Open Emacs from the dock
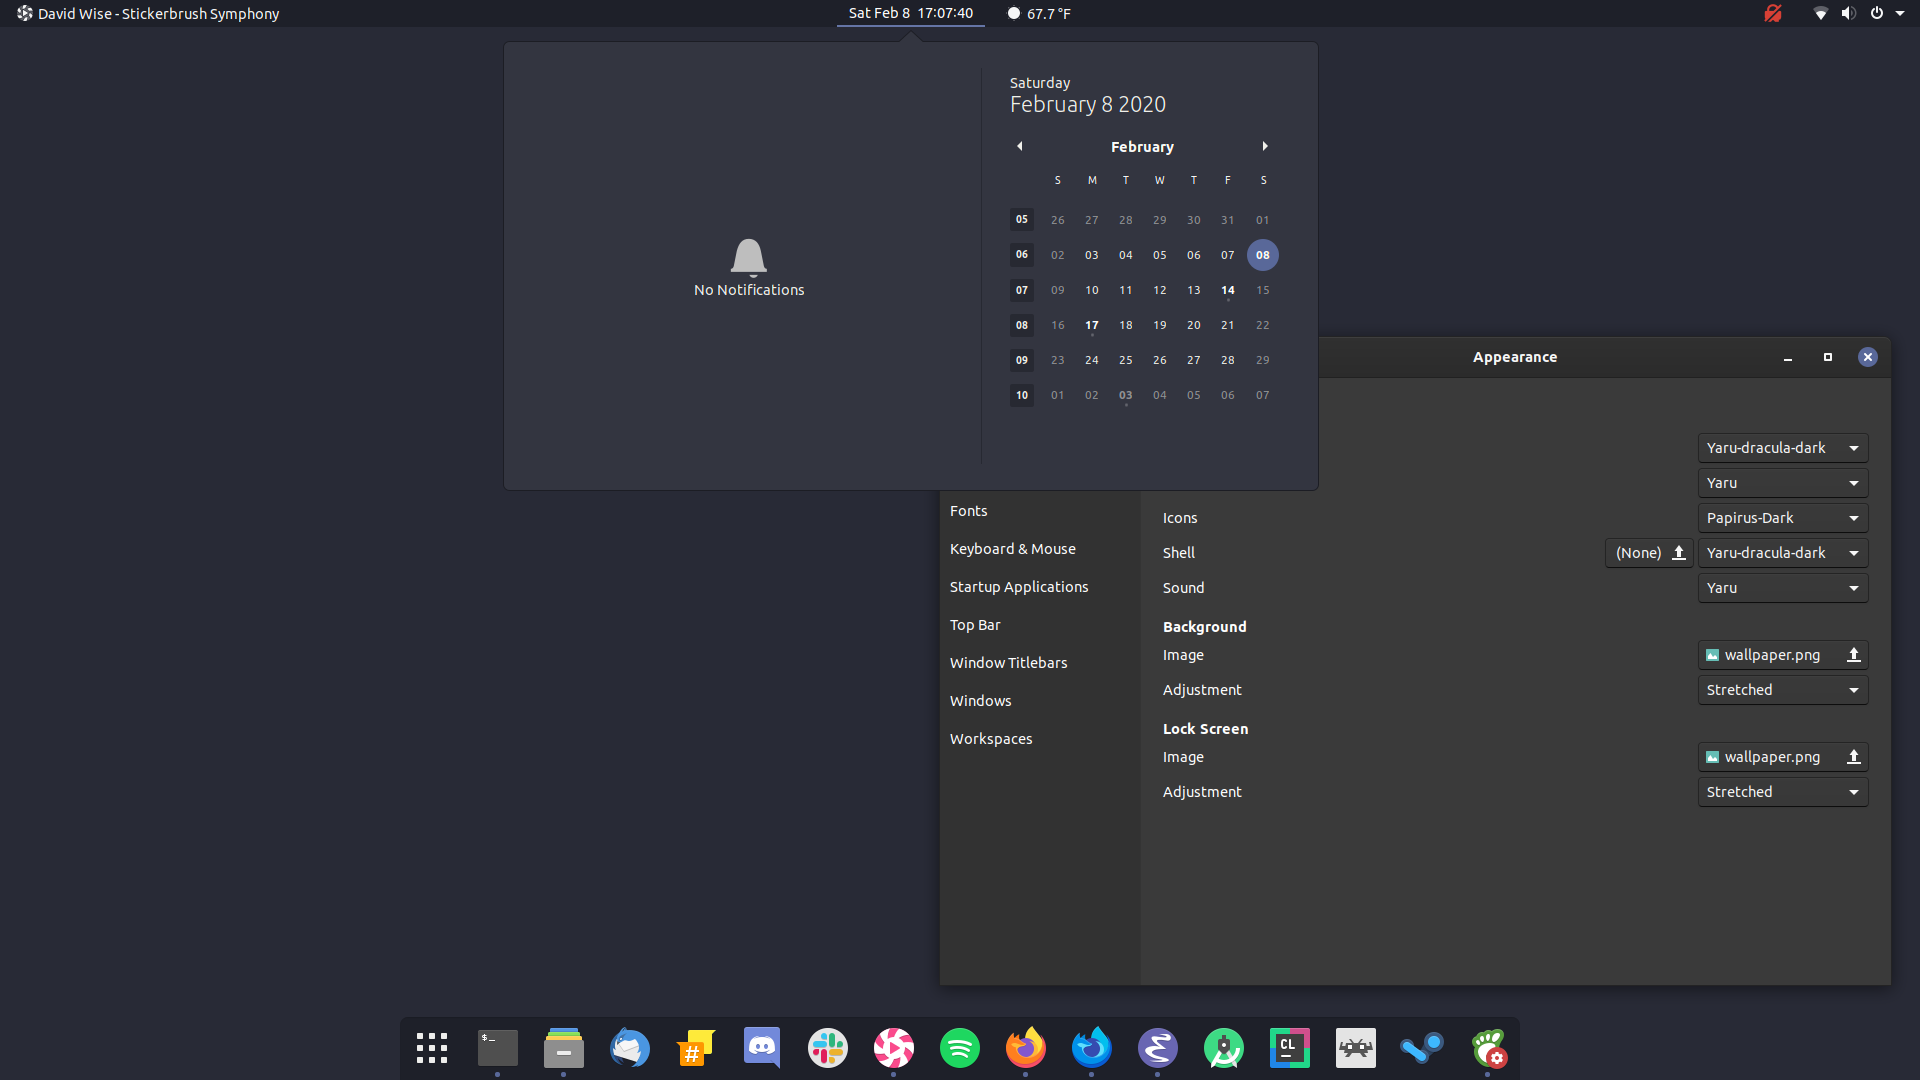This screenshot has height=1080, width=1920. click(x=1157, y=1048)
